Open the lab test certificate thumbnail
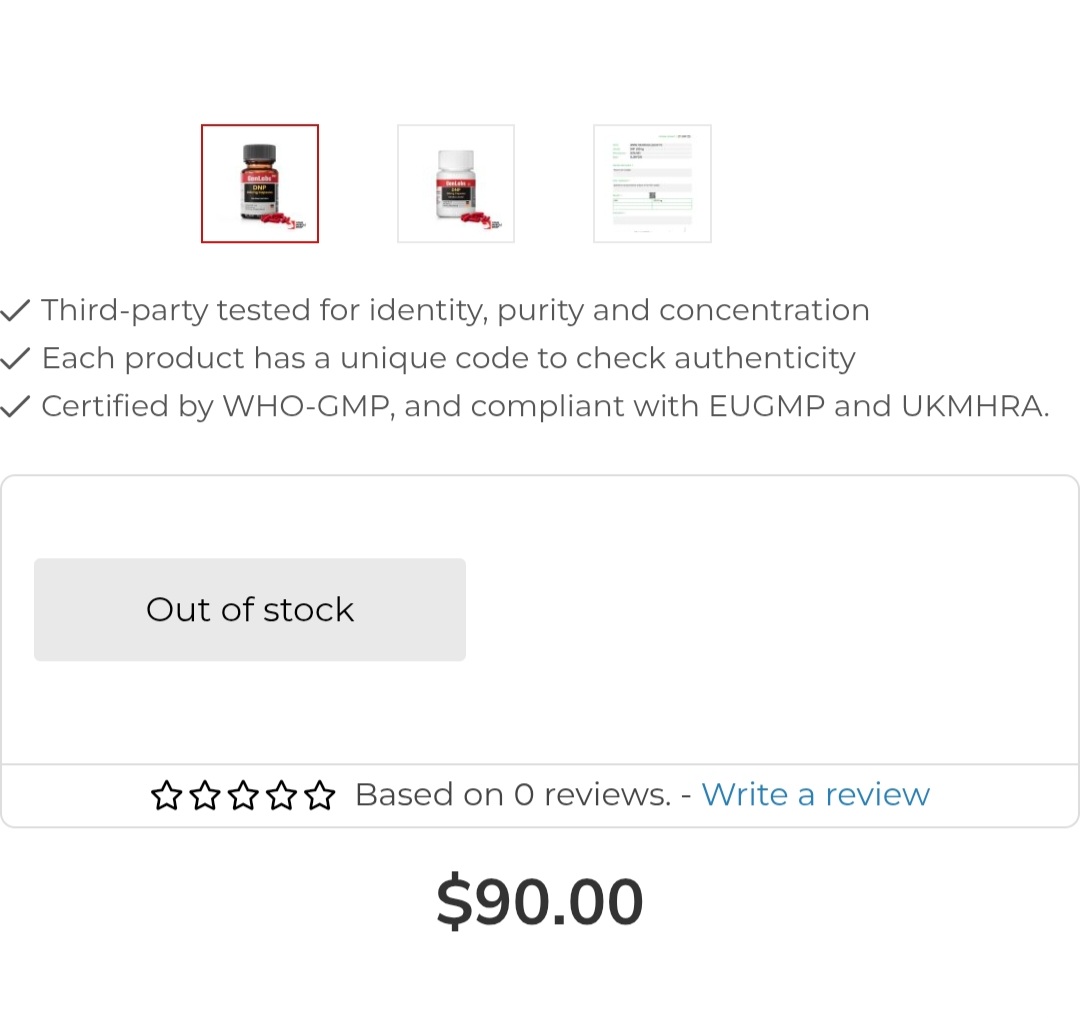Screen dimensions: 1080x1022 [652, 184]
